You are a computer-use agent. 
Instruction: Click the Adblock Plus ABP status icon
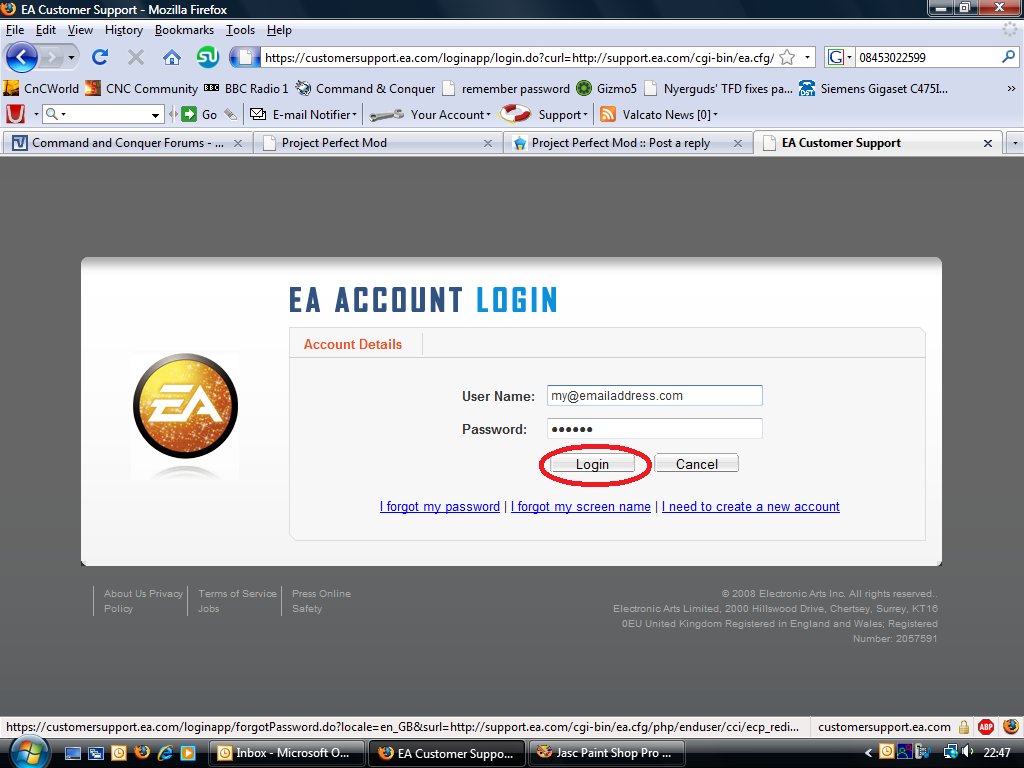click(x=986, y=726)
